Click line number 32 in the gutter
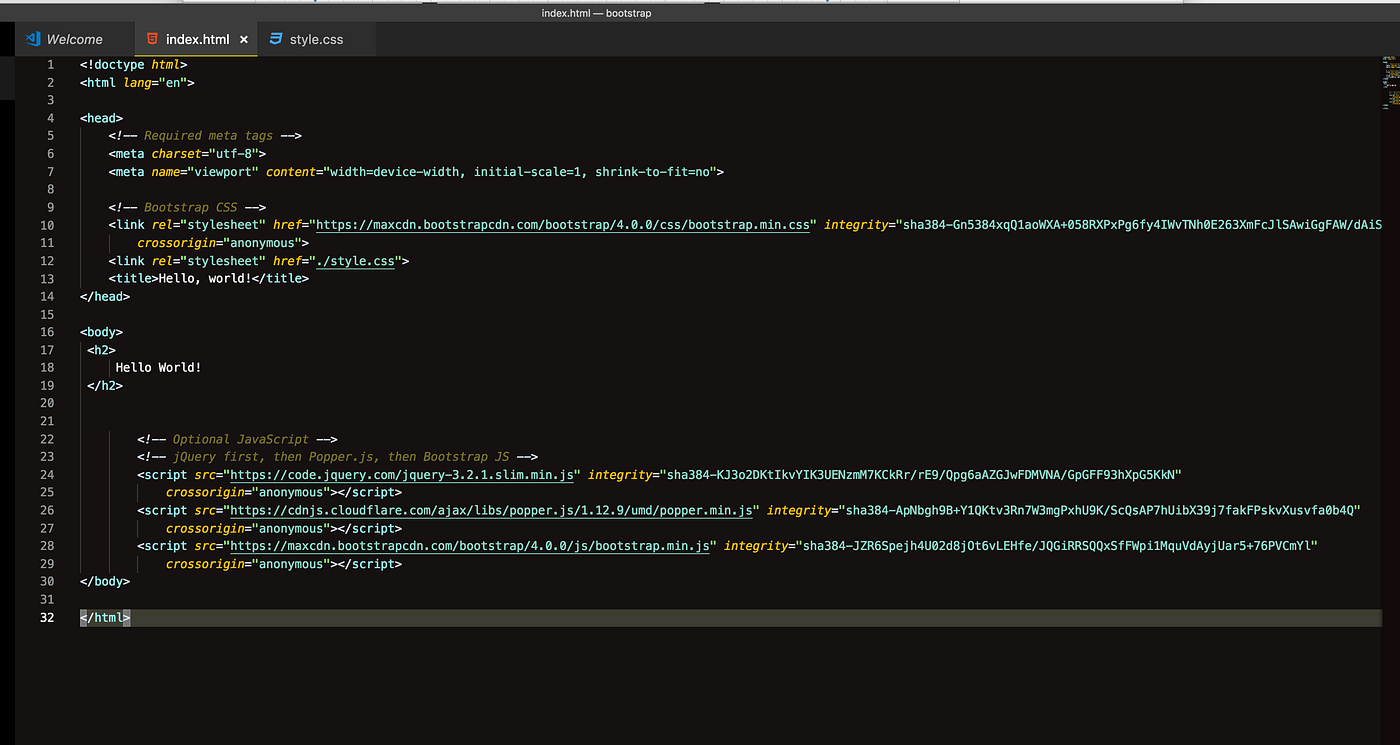 coord(47,617)
